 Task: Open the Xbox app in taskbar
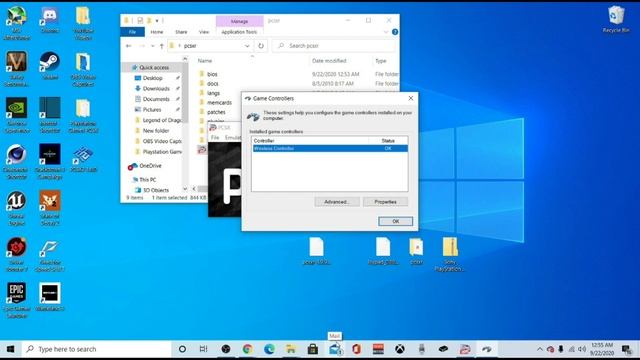pyautogui.click(x=400, y=349)
